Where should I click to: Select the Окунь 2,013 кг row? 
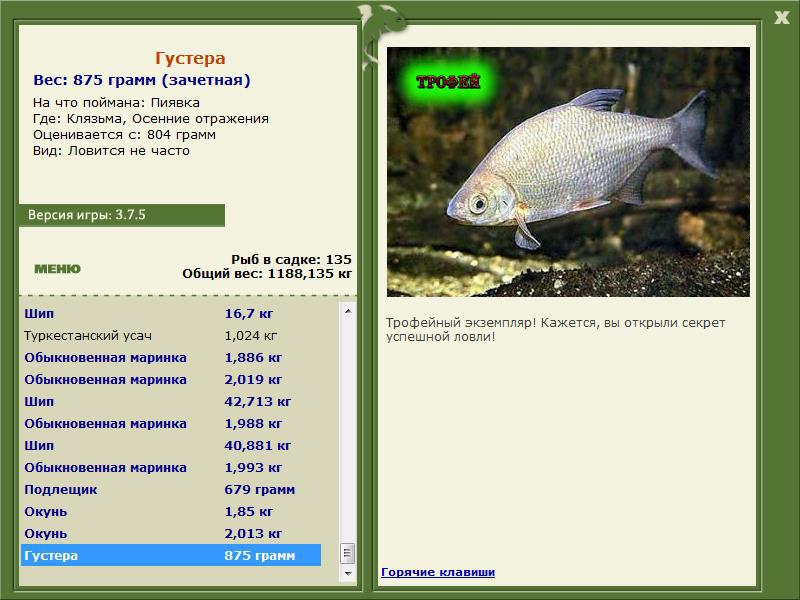[x=171, y=533]
